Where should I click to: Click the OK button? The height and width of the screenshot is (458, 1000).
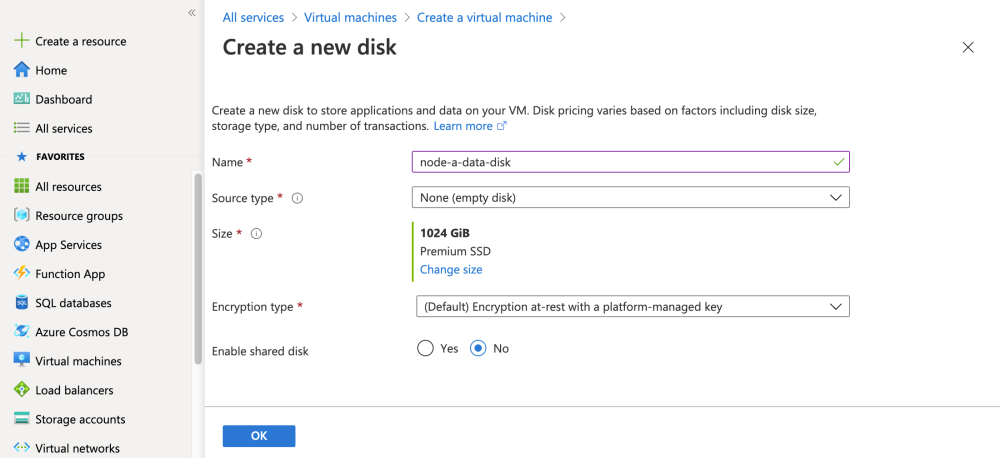tap(259, 436)
